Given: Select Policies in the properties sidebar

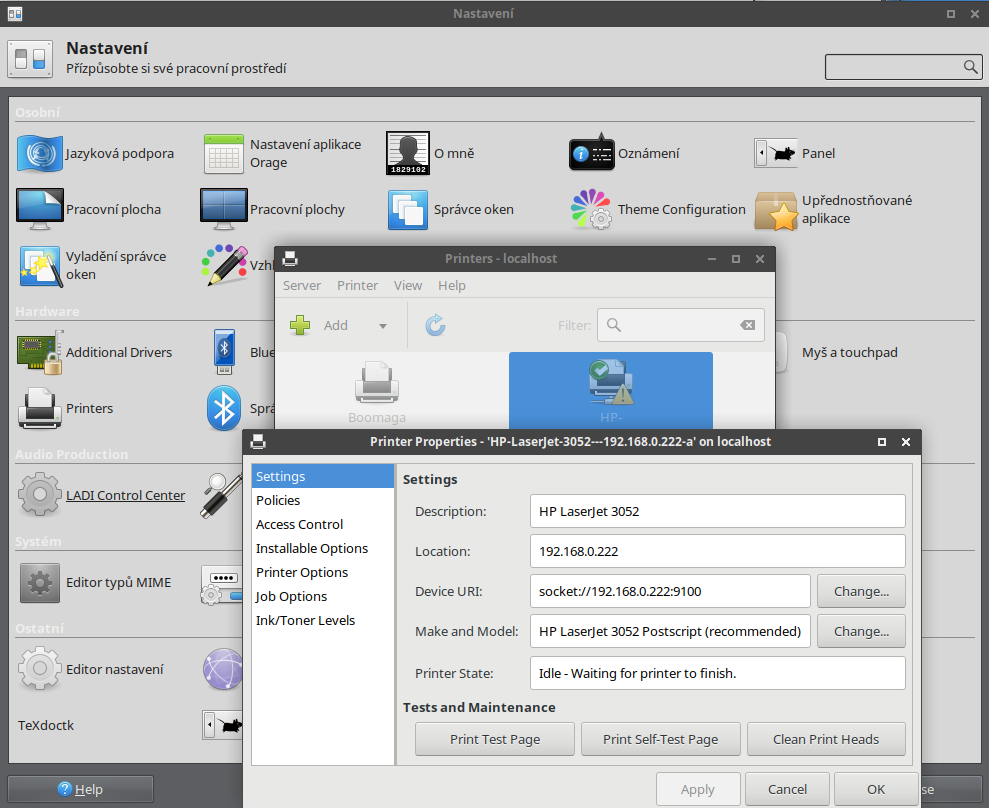Looking at the screenshot, I should coord(323,500).
